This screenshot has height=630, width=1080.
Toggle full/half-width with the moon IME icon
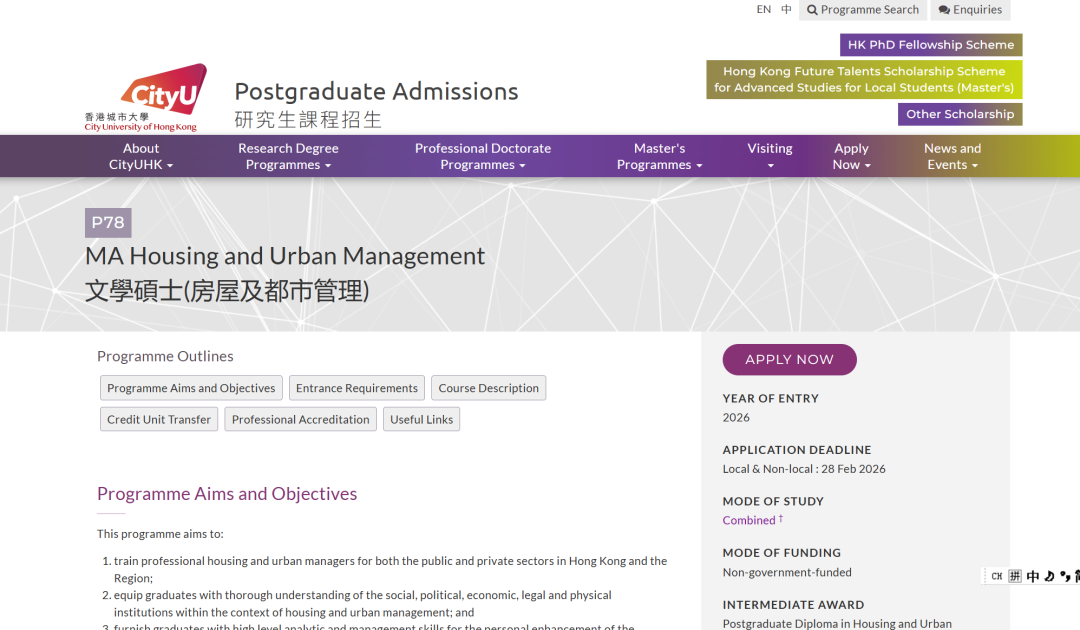point(1049,576)
